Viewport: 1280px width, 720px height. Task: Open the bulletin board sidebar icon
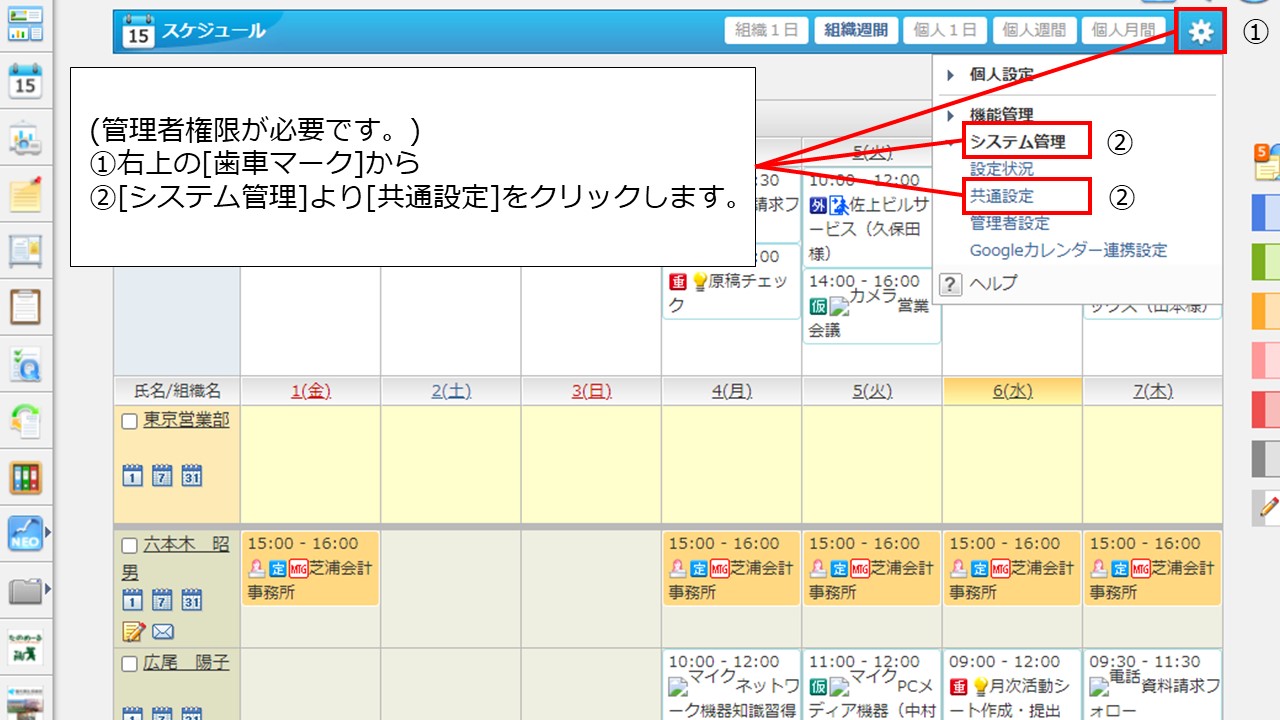pyautogui.click(x=25, y=251)
